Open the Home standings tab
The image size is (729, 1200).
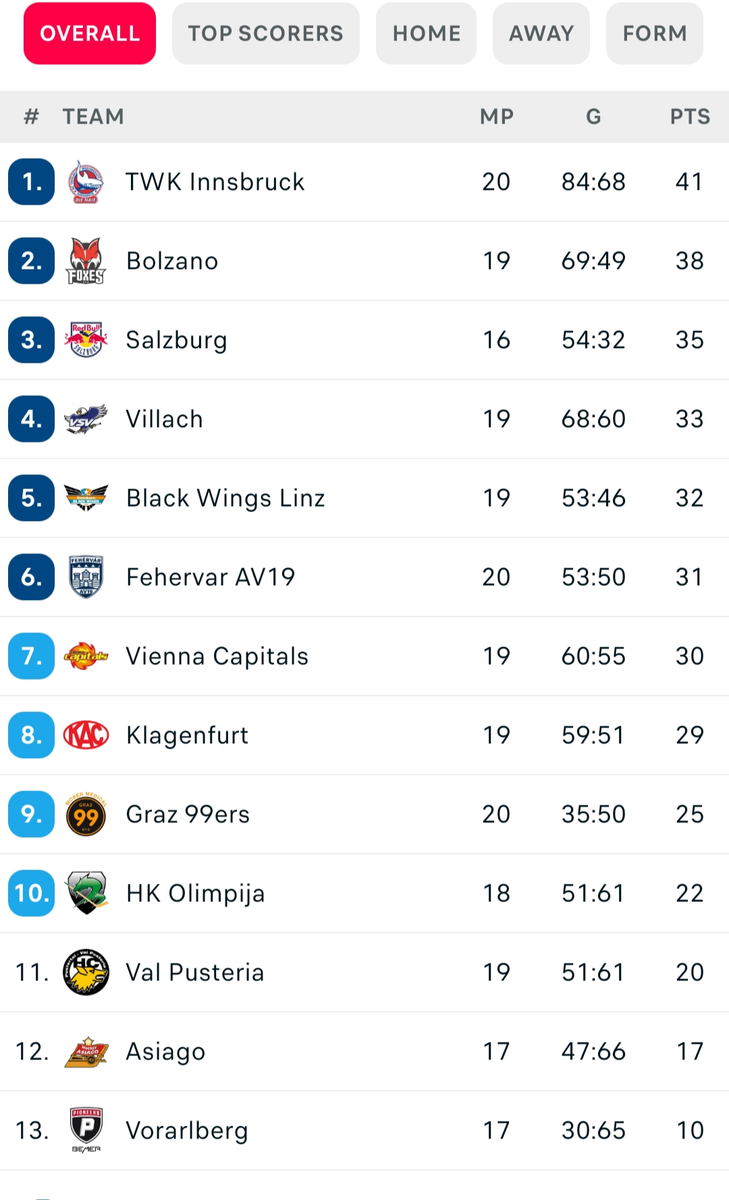[427, 33]
